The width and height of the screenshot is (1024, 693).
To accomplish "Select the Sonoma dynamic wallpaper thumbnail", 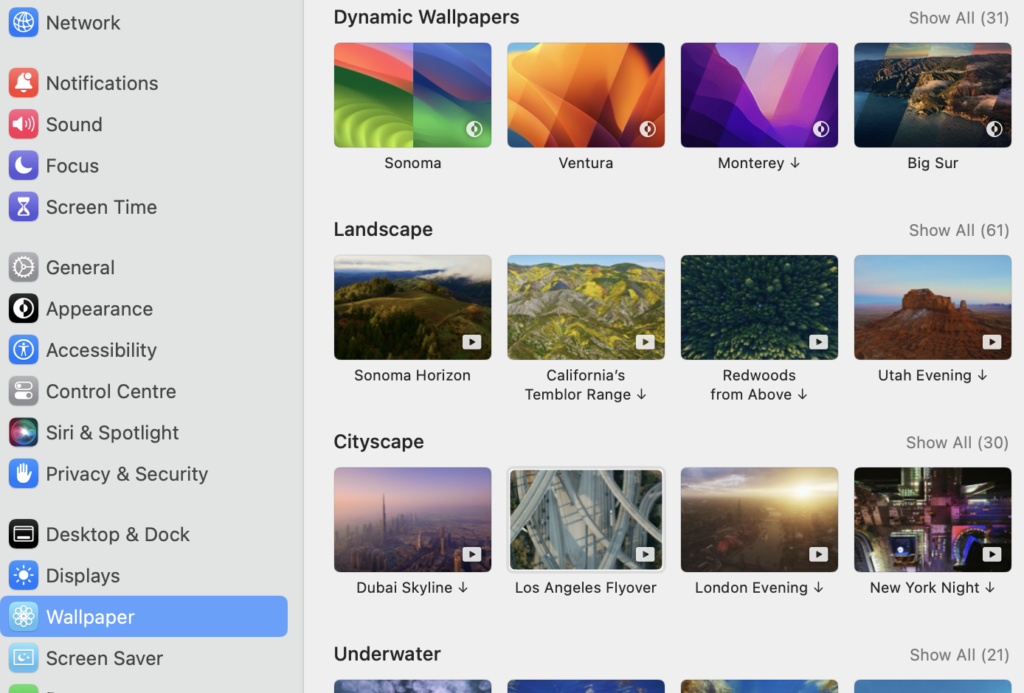I will click(x=412, y=95).
